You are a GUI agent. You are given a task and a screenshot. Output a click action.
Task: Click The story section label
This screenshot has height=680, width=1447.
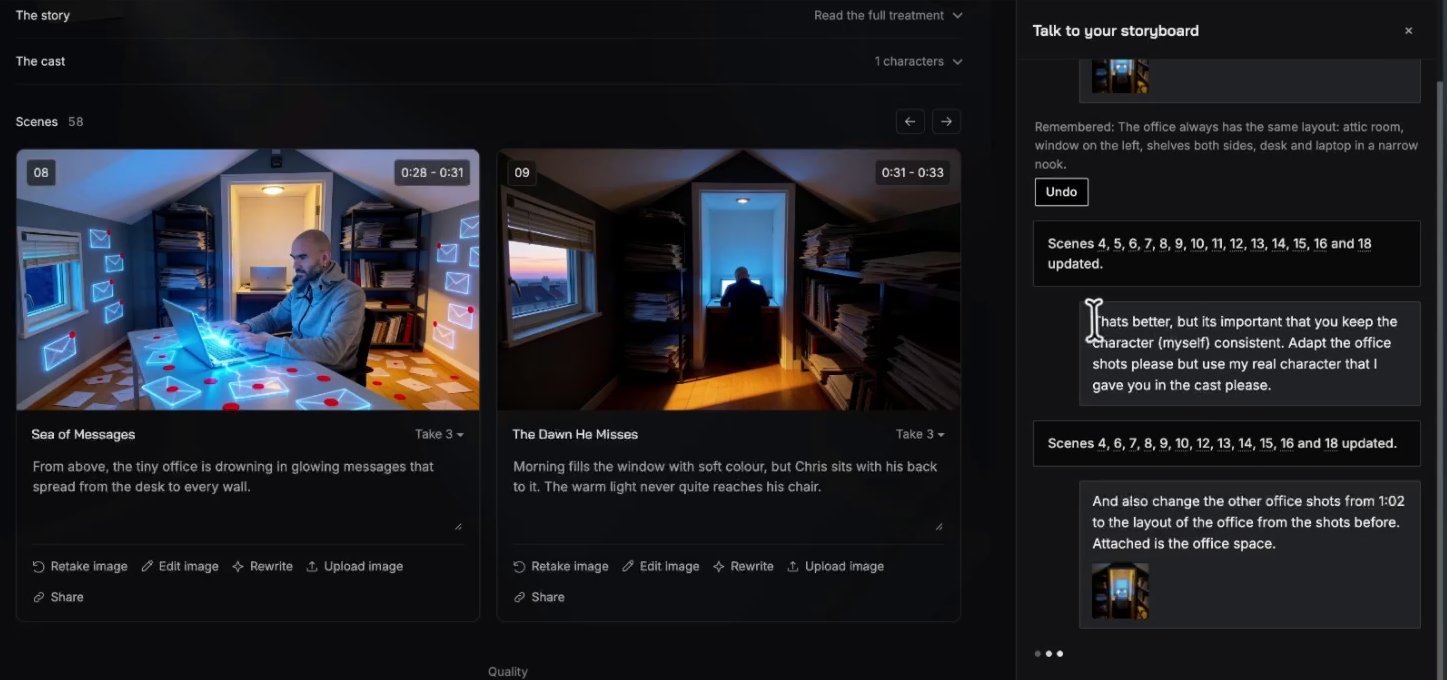click(x=43, y=15)
